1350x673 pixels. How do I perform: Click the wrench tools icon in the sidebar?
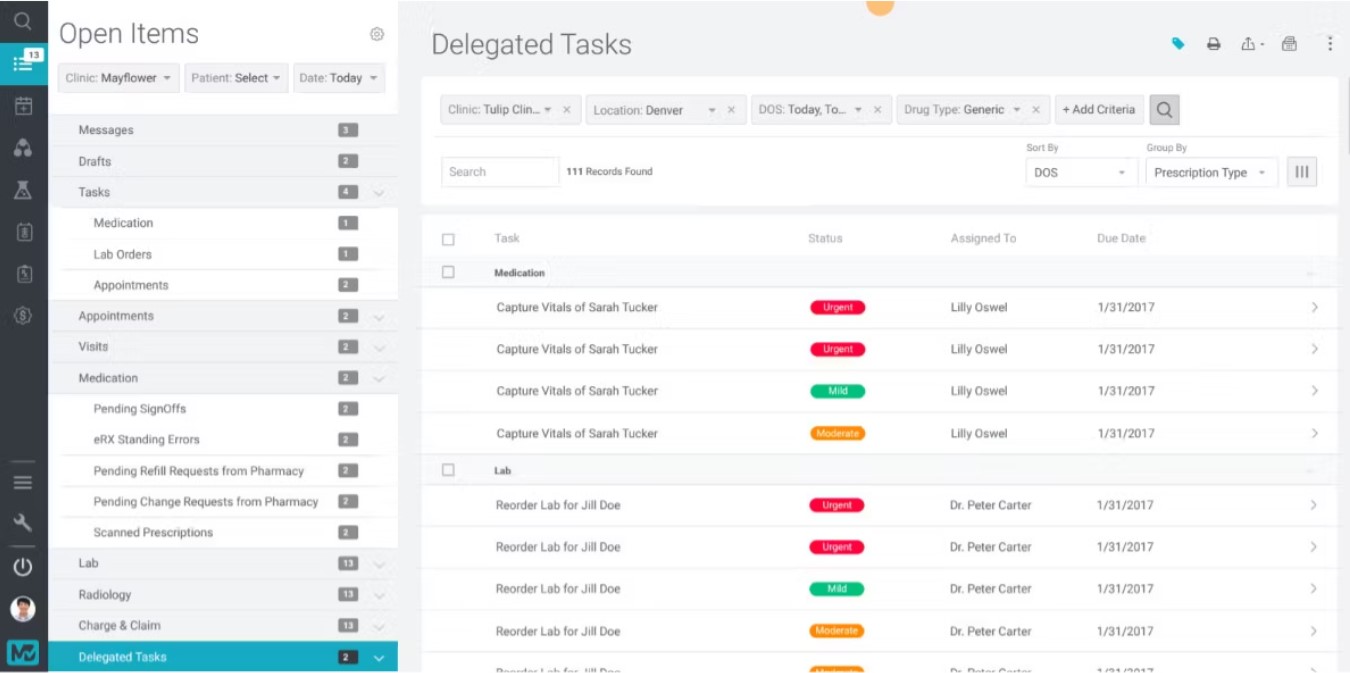pos(22,522)
